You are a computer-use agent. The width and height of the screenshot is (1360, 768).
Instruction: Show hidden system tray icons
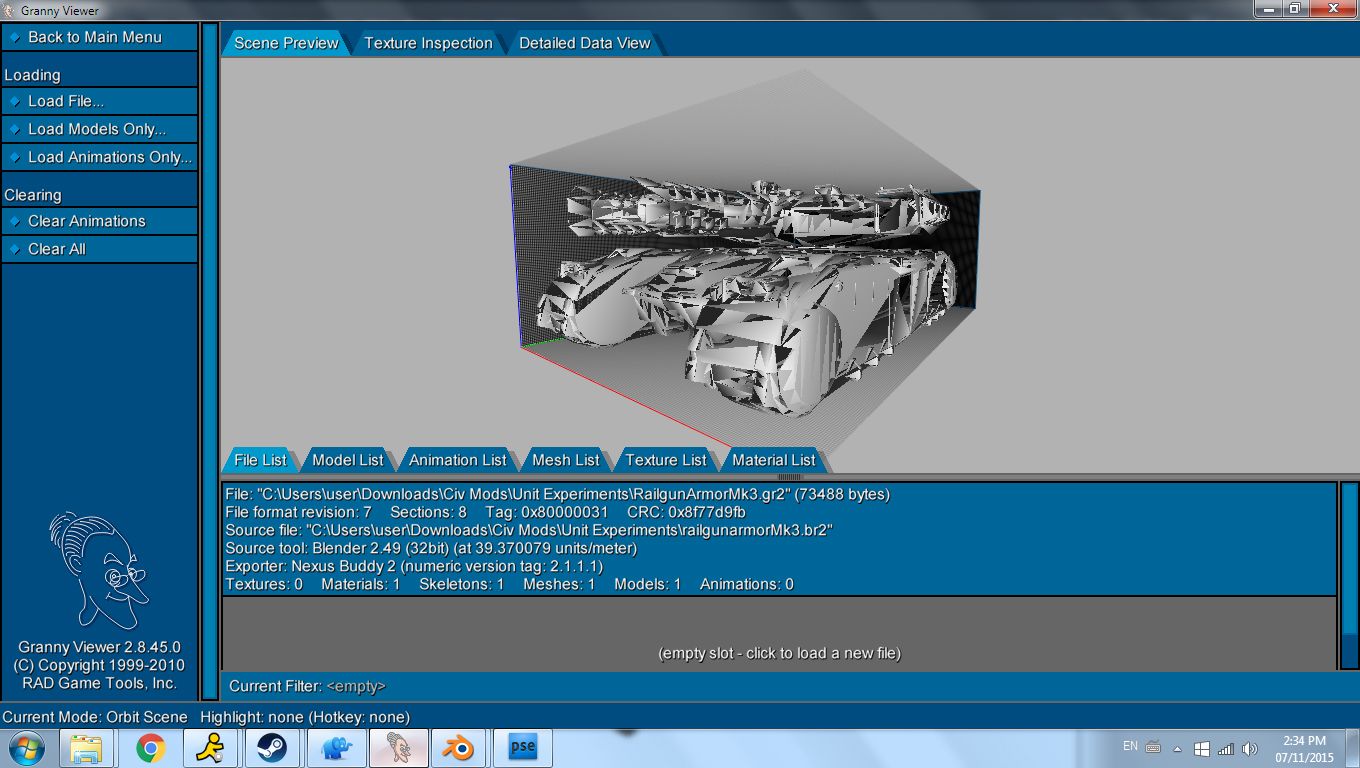(x=1177, y=748)
